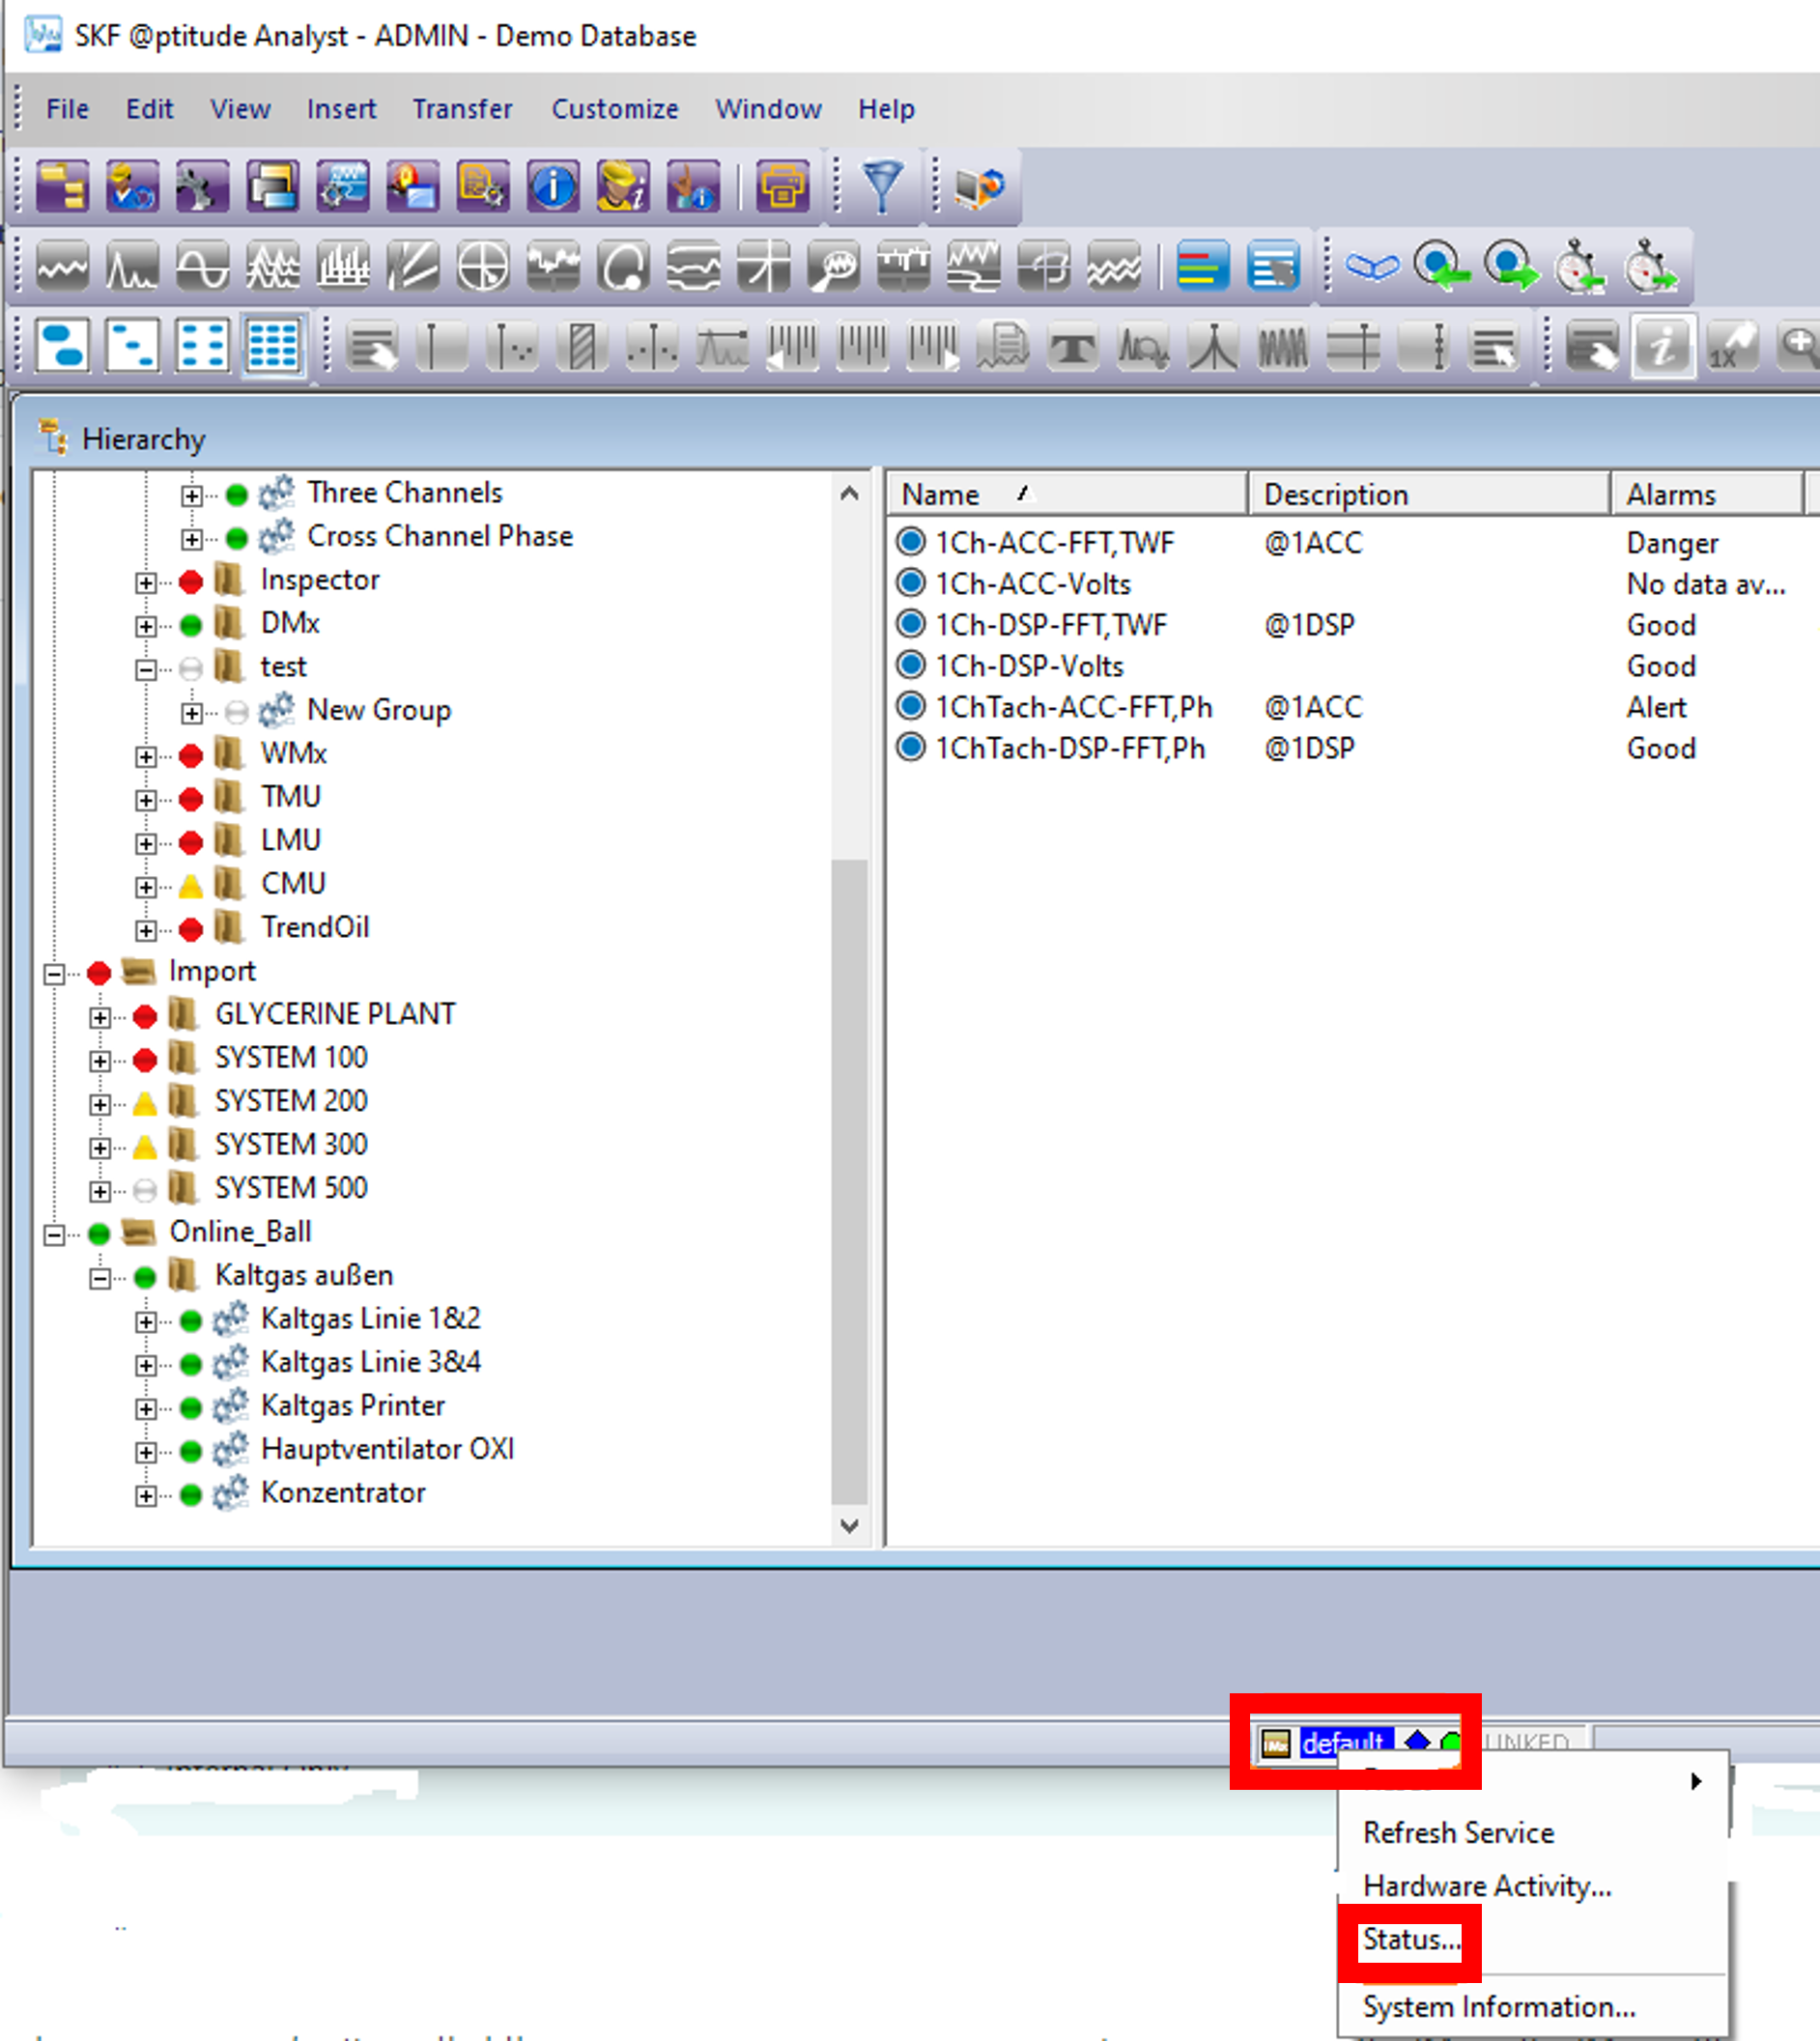This screenshot has width=1820, height=2041.
Task: Click the hierarchy scrollbar up arrow
Action: click(849, 493)
